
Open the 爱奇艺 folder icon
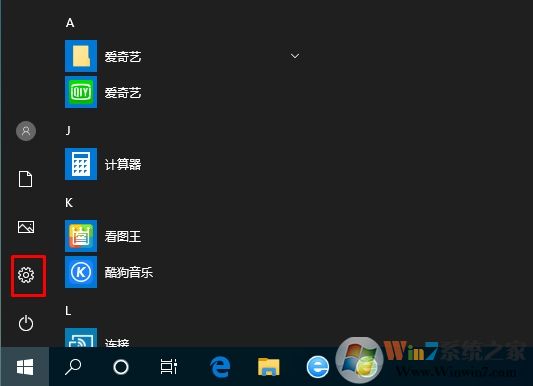pyautogui.click(x=81, y=56)
